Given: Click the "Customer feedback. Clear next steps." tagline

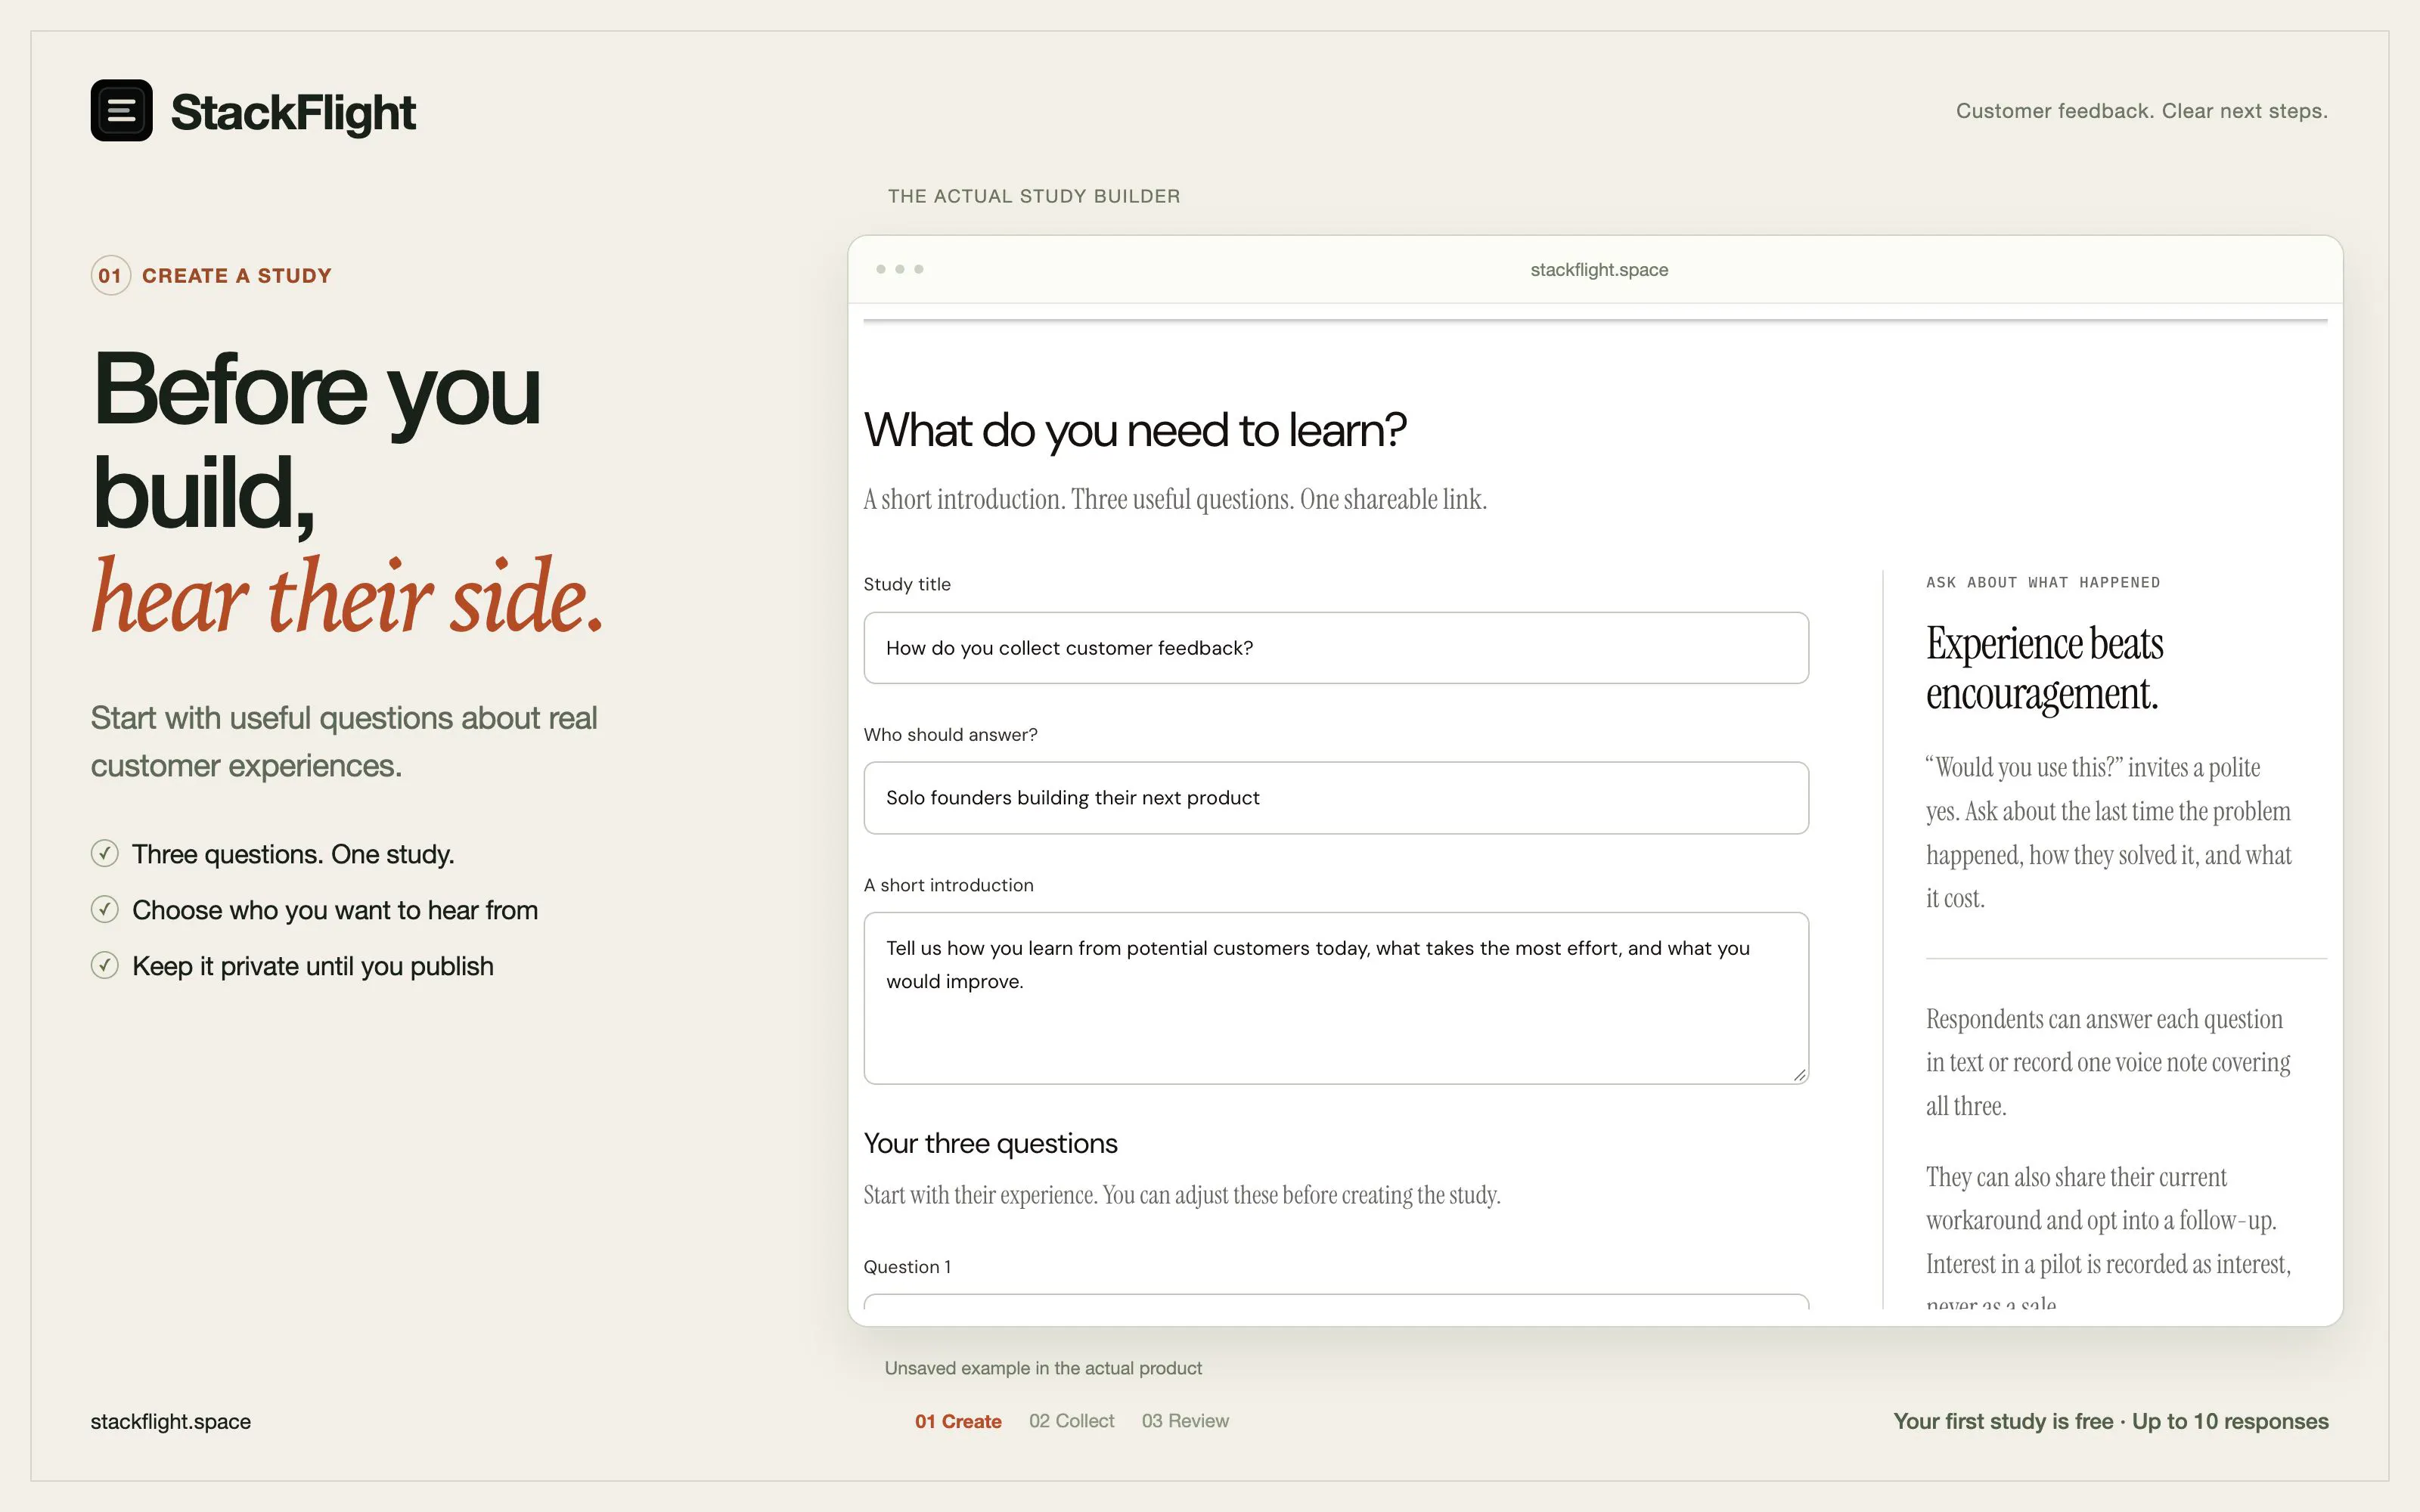Looking at the screenshot, I should coord(2142,111).
